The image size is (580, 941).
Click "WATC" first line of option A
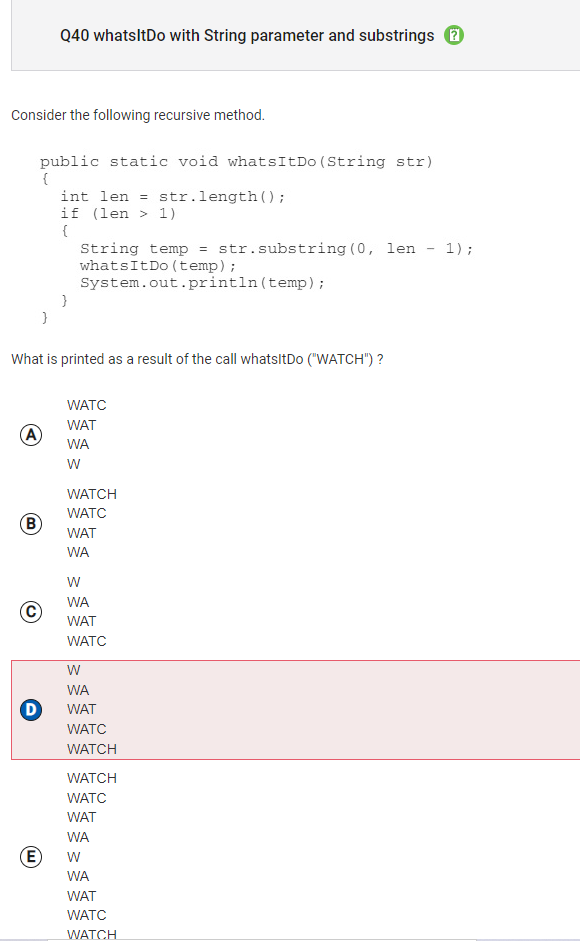pyautogui.click(x=86, y=405)
